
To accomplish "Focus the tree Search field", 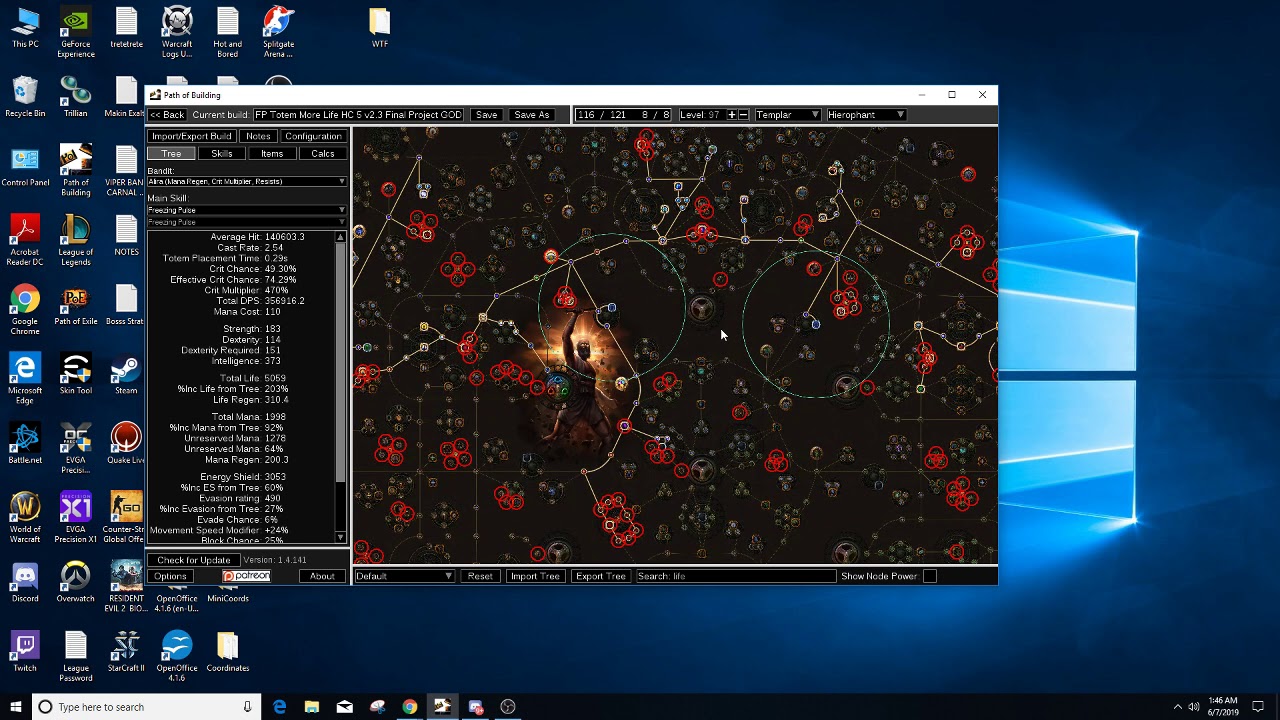I will coord(735,576).
